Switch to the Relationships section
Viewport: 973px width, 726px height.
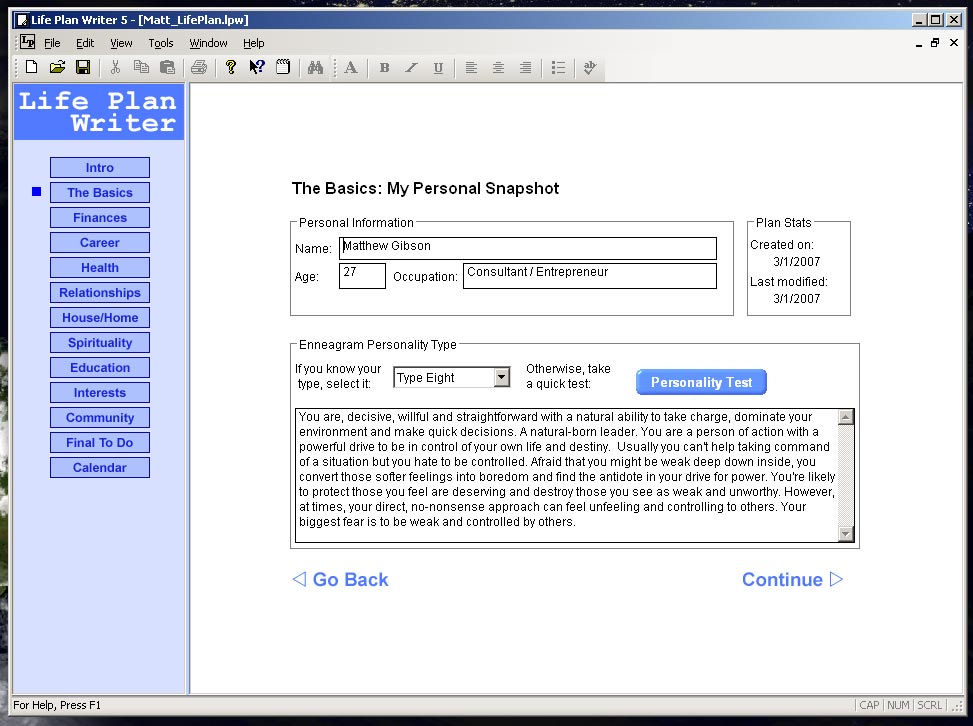(x=100, y=293)
